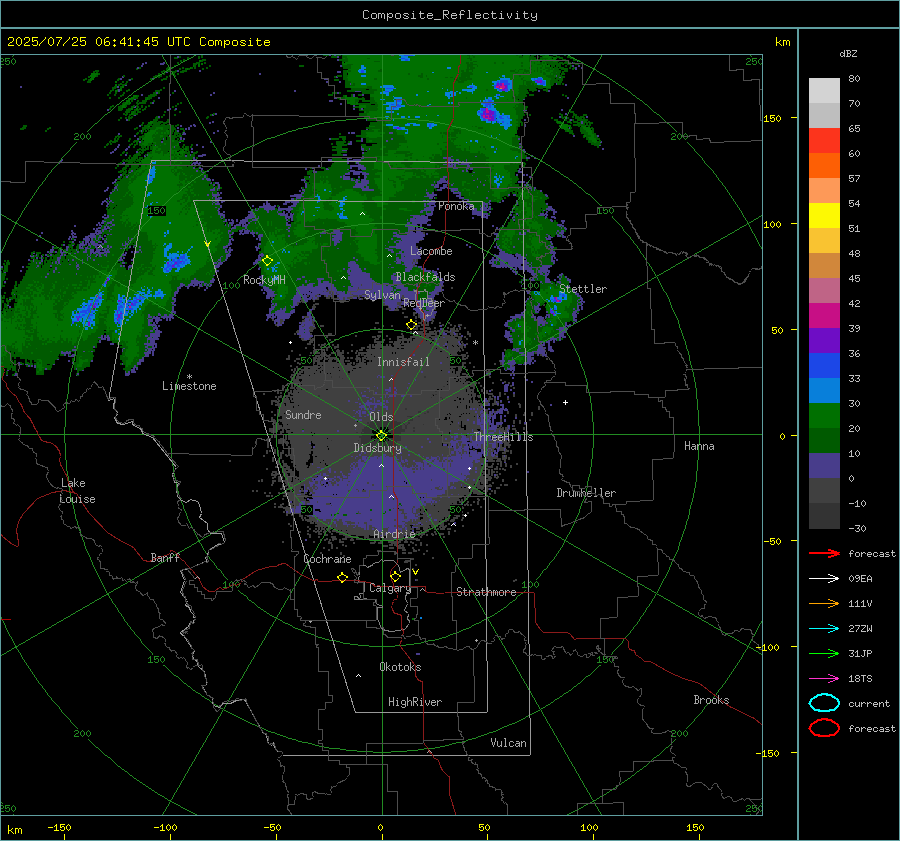
Task: Click the Lacombe city label
Action: click(431, 251)
